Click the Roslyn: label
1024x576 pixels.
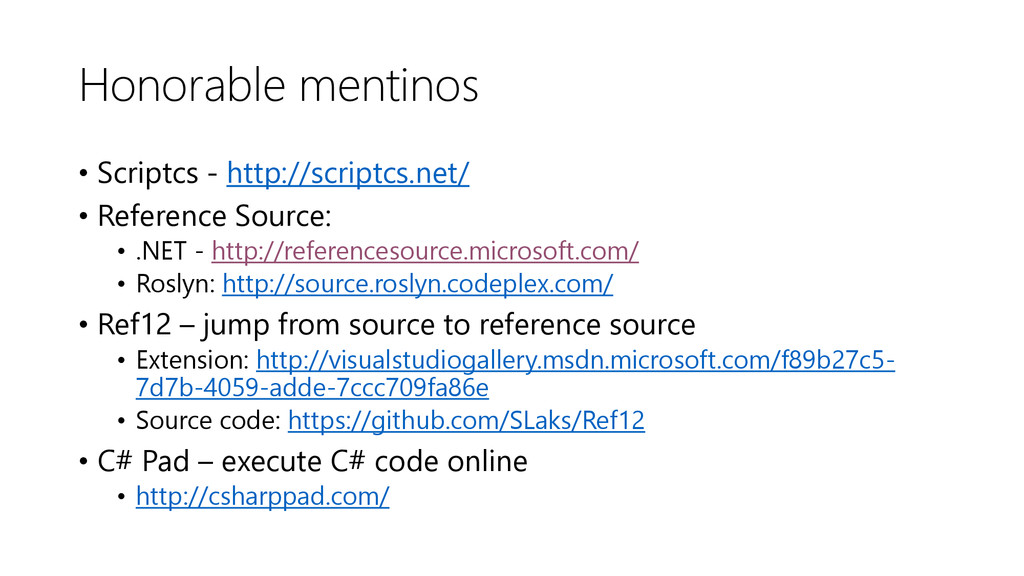click(x=176, y=284)
